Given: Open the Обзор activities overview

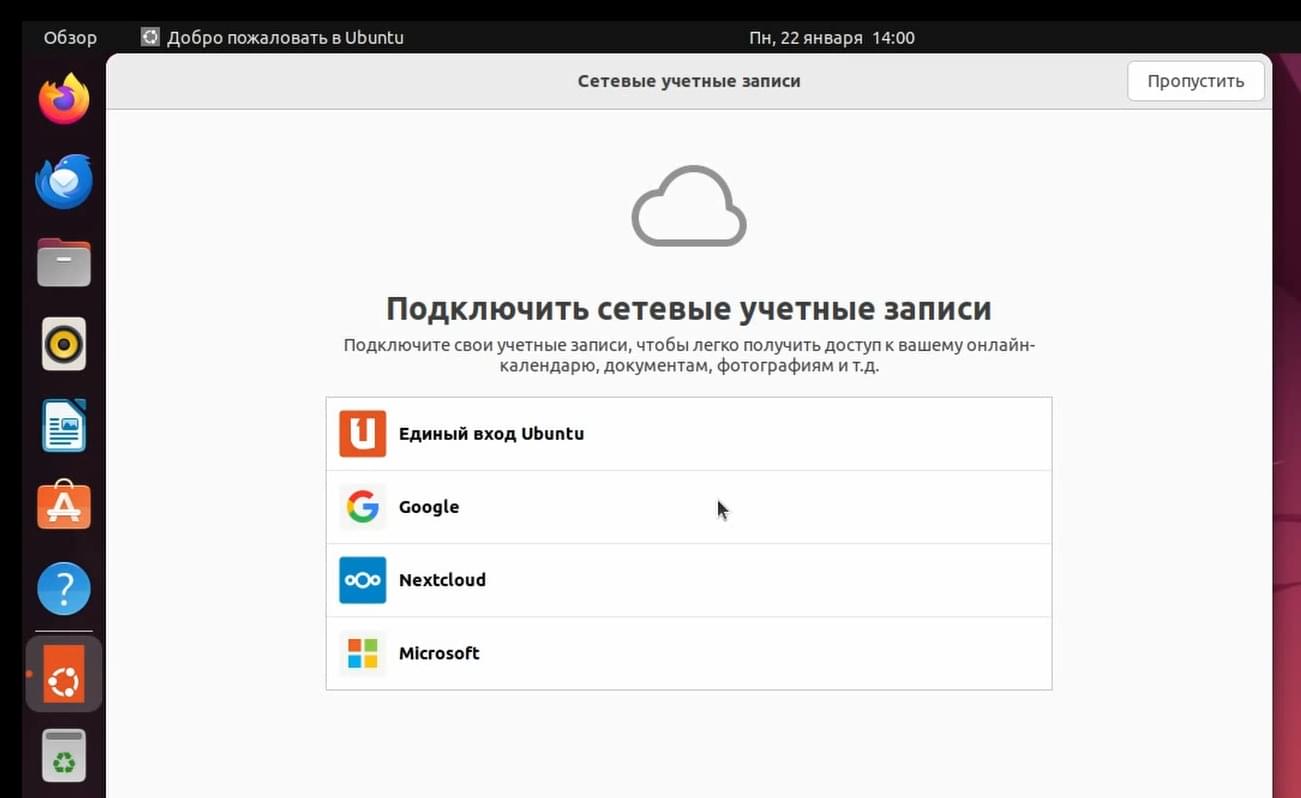Looking at the screenshot, I should (70, 38).
